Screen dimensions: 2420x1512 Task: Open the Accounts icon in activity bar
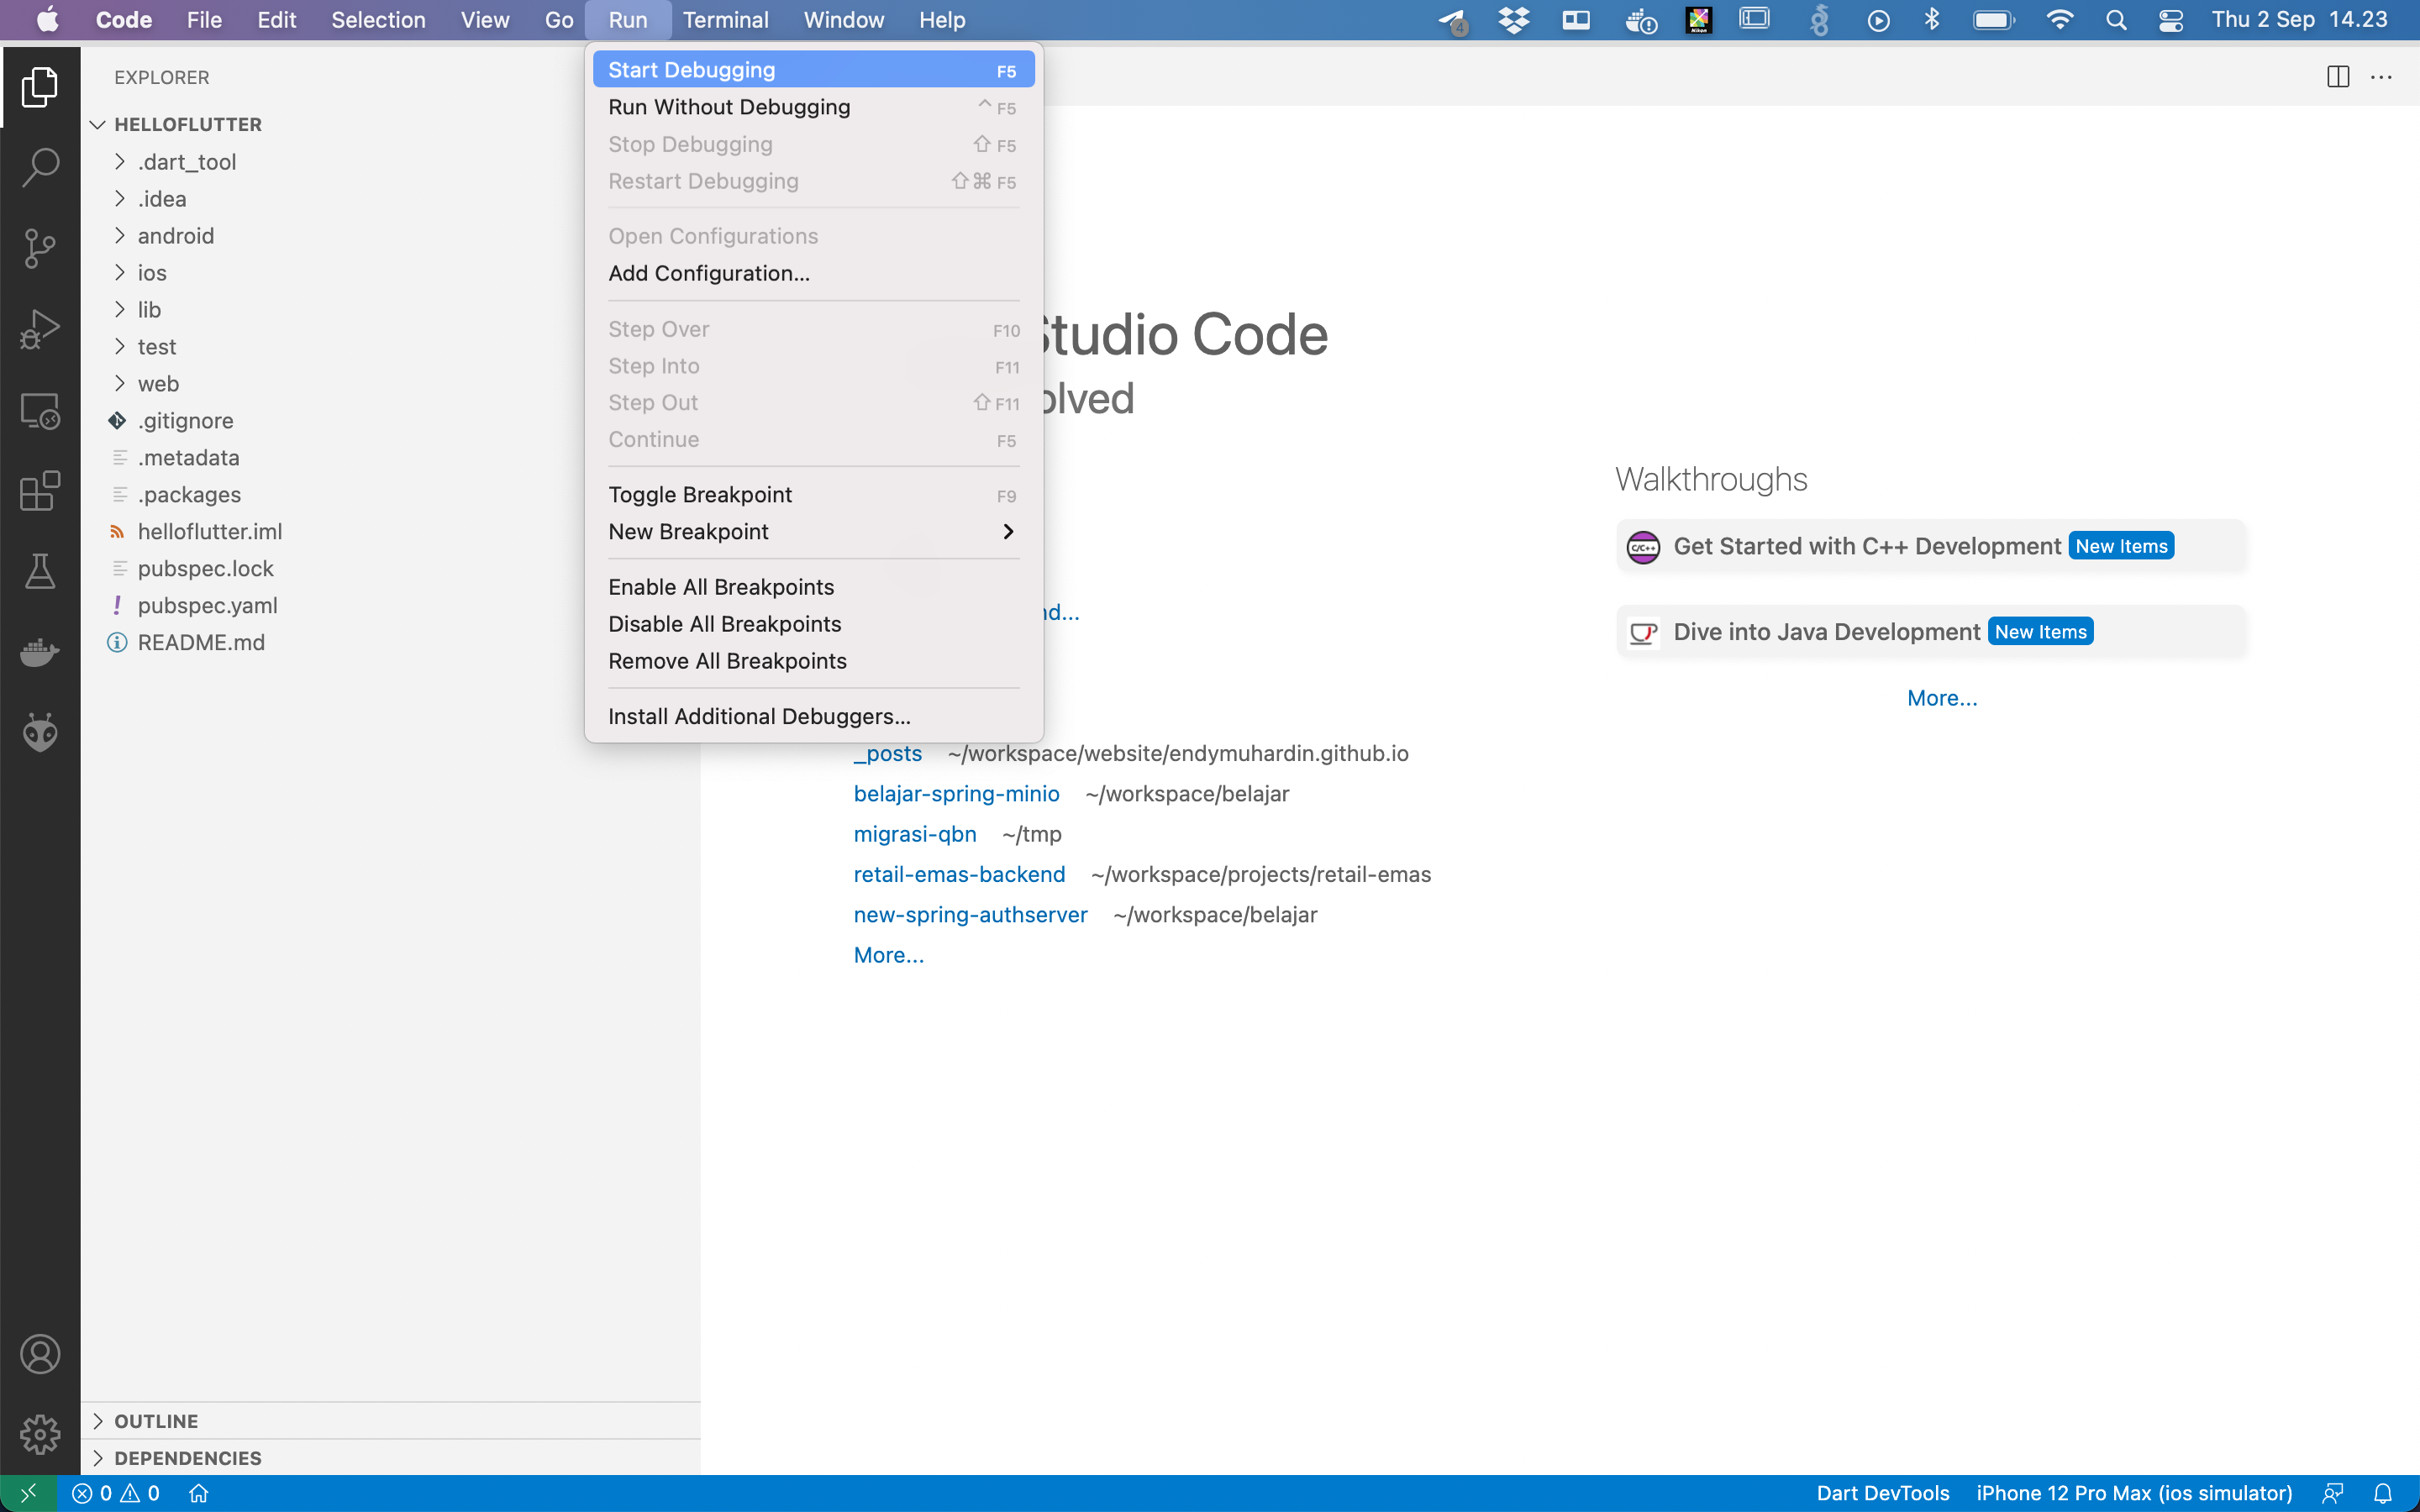point(40,1354)
